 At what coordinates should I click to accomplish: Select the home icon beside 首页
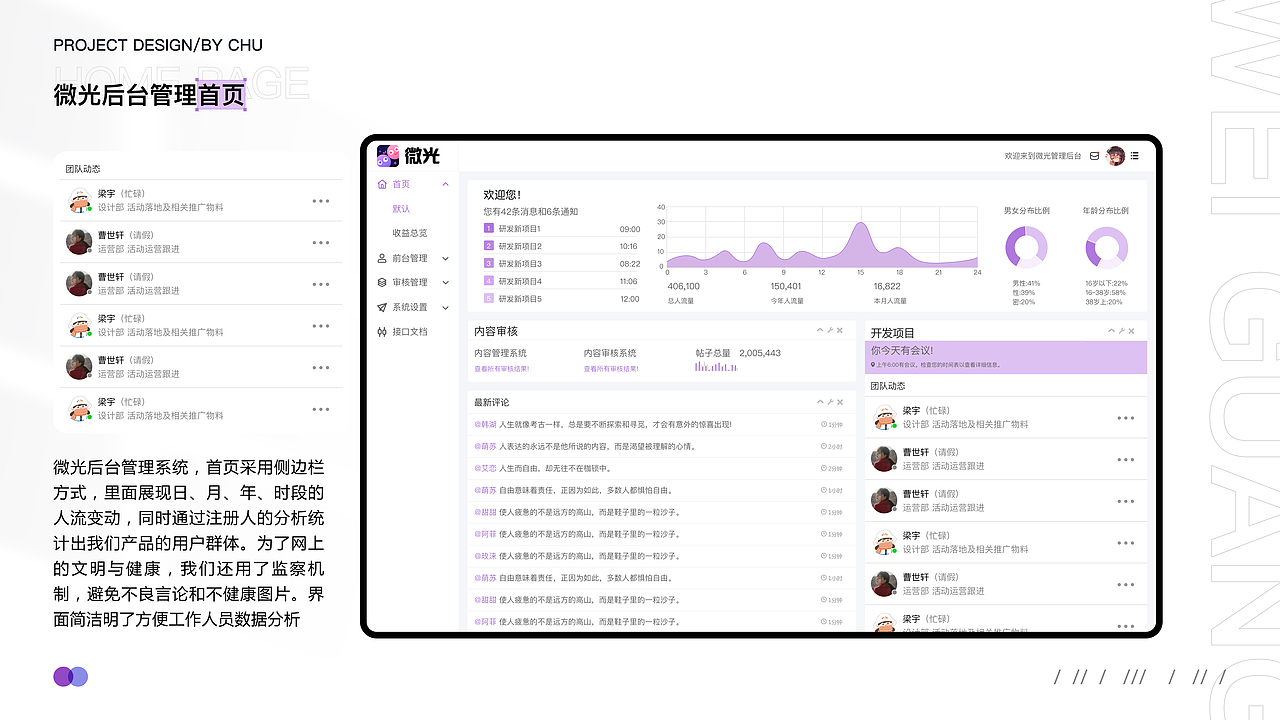(382, 184)
